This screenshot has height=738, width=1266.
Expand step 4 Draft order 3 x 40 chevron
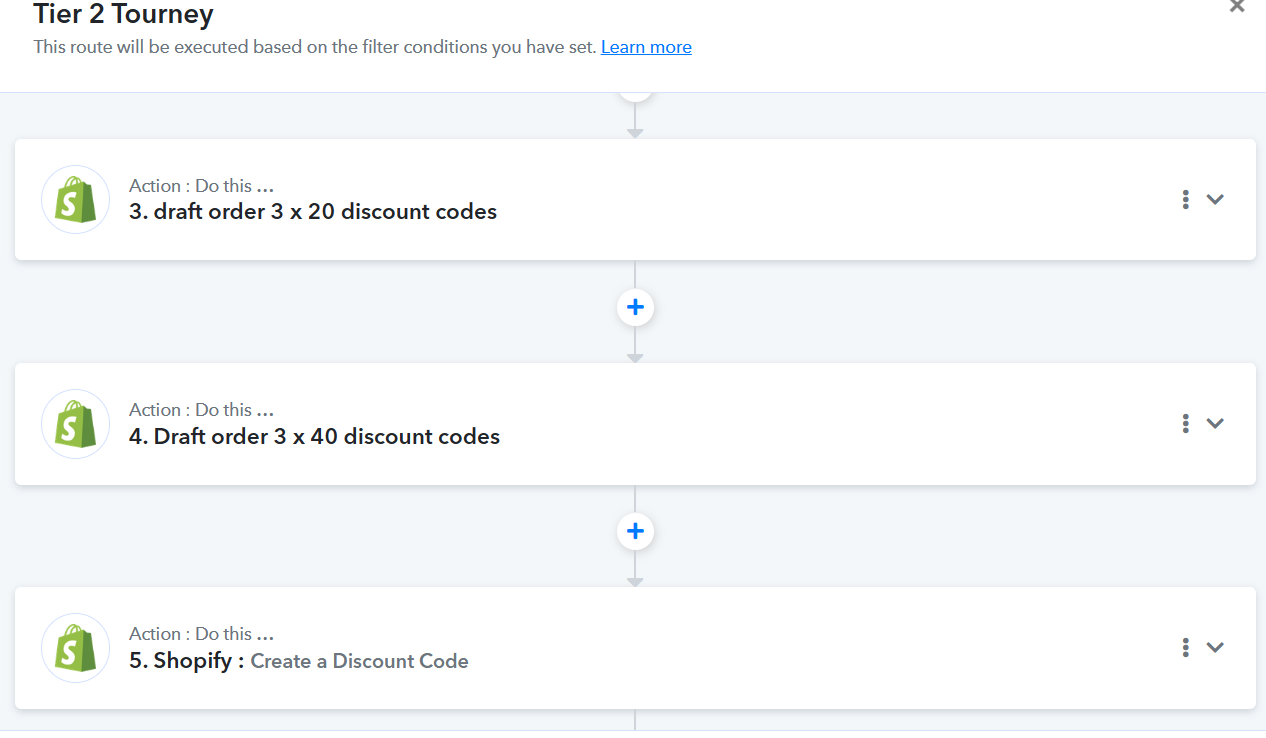1215,423
